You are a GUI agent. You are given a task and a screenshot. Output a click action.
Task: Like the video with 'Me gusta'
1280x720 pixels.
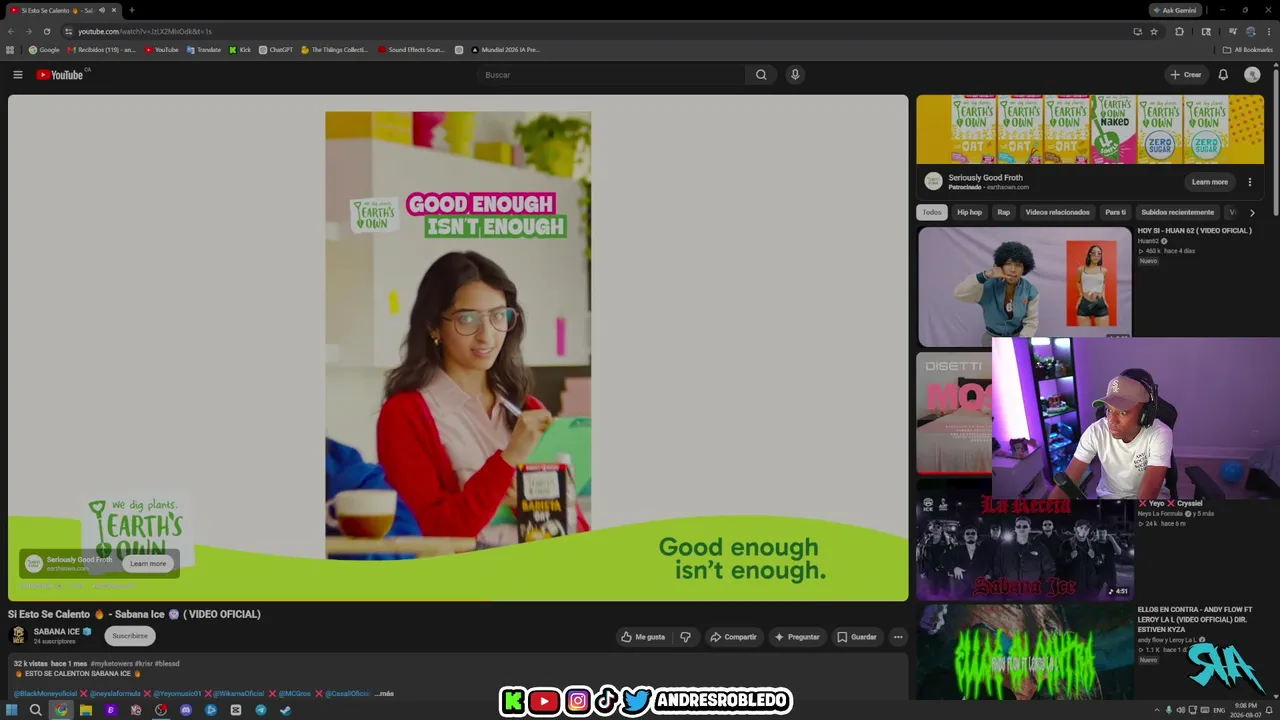pos(643,637)
